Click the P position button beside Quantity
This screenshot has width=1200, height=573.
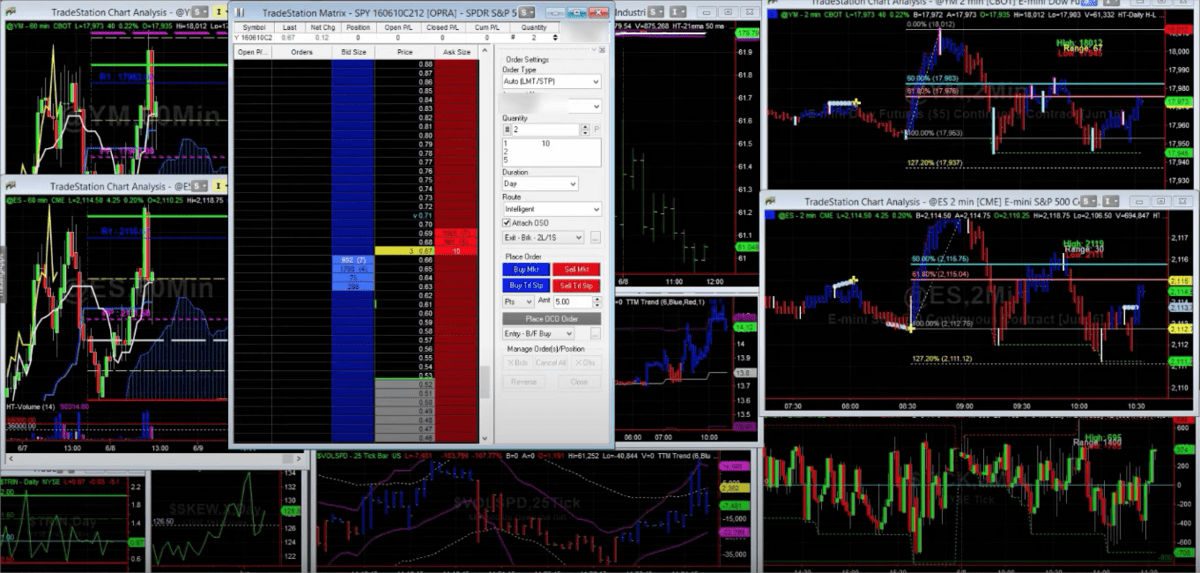[x=596, y=130]
